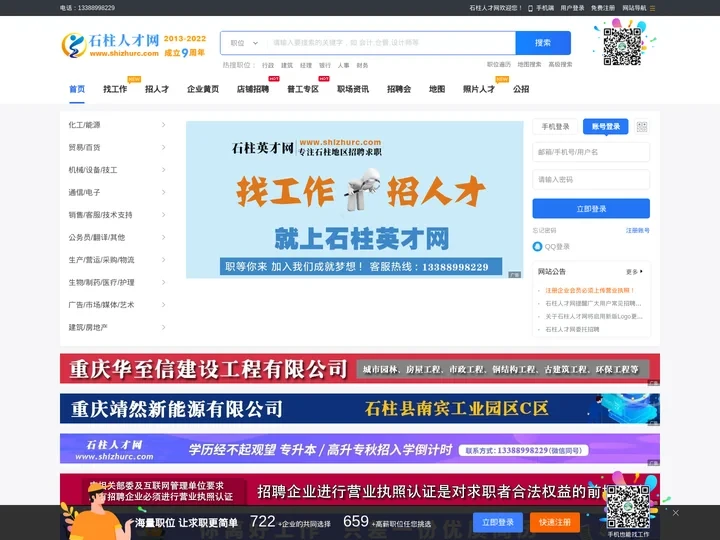Open the 找工作 nav tab

(x=115, y=89)
